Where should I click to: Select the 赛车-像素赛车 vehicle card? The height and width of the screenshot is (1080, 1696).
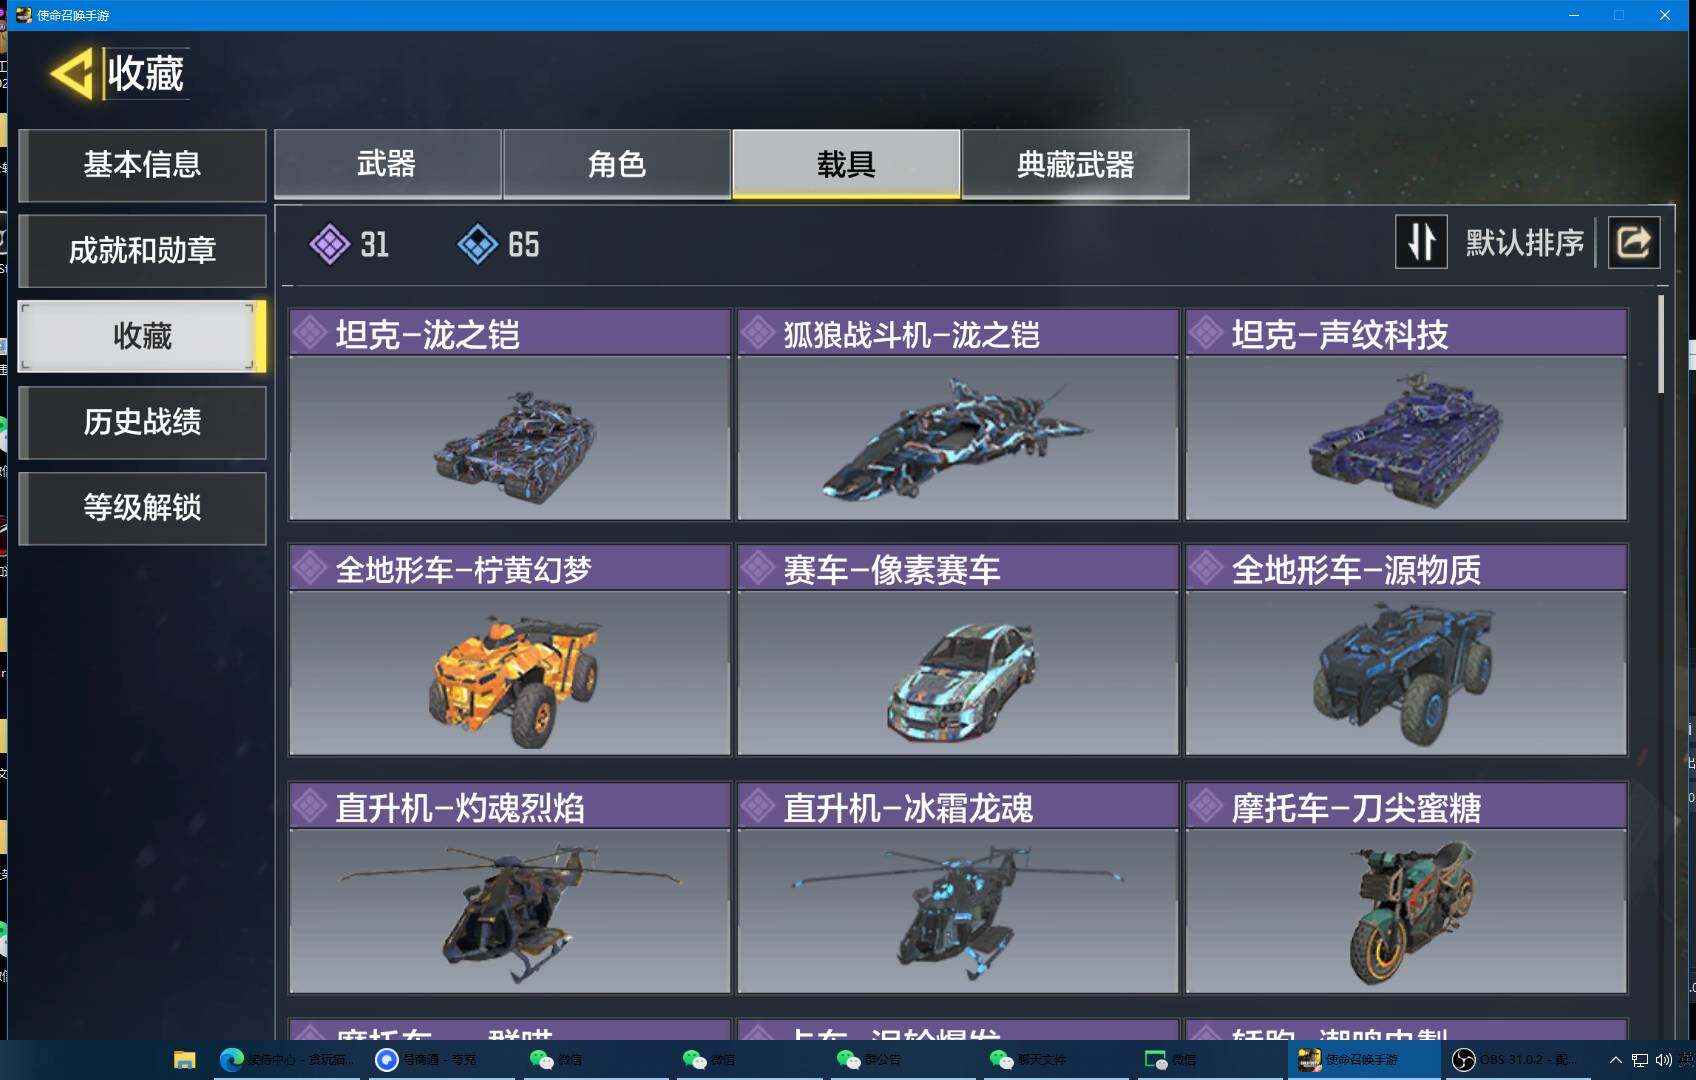[957, 650]
